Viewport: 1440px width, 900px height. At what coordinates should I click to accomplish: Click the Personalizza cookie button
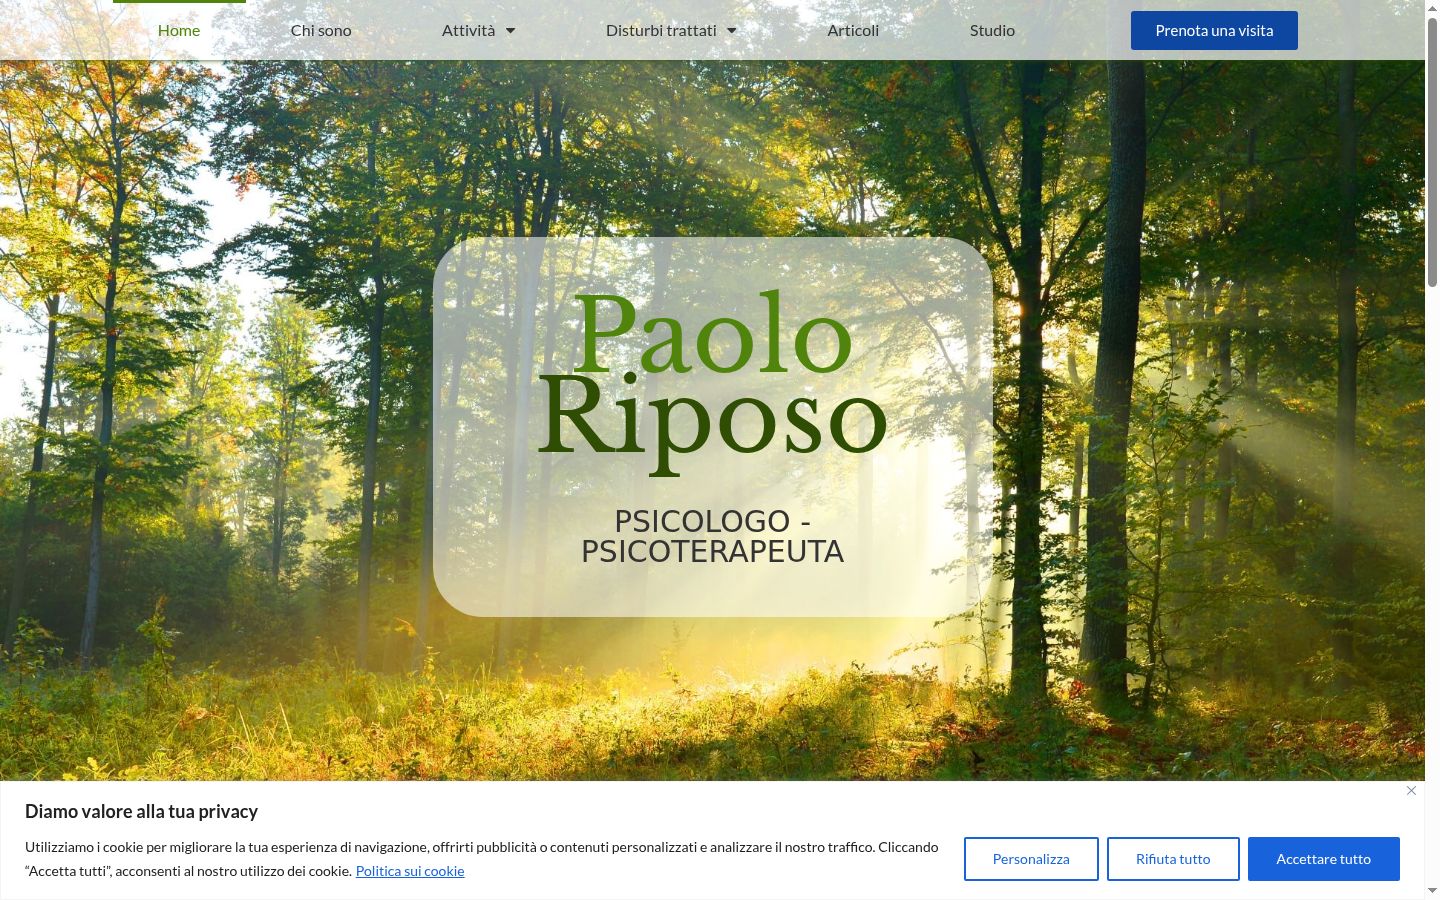coord(1031,859)
